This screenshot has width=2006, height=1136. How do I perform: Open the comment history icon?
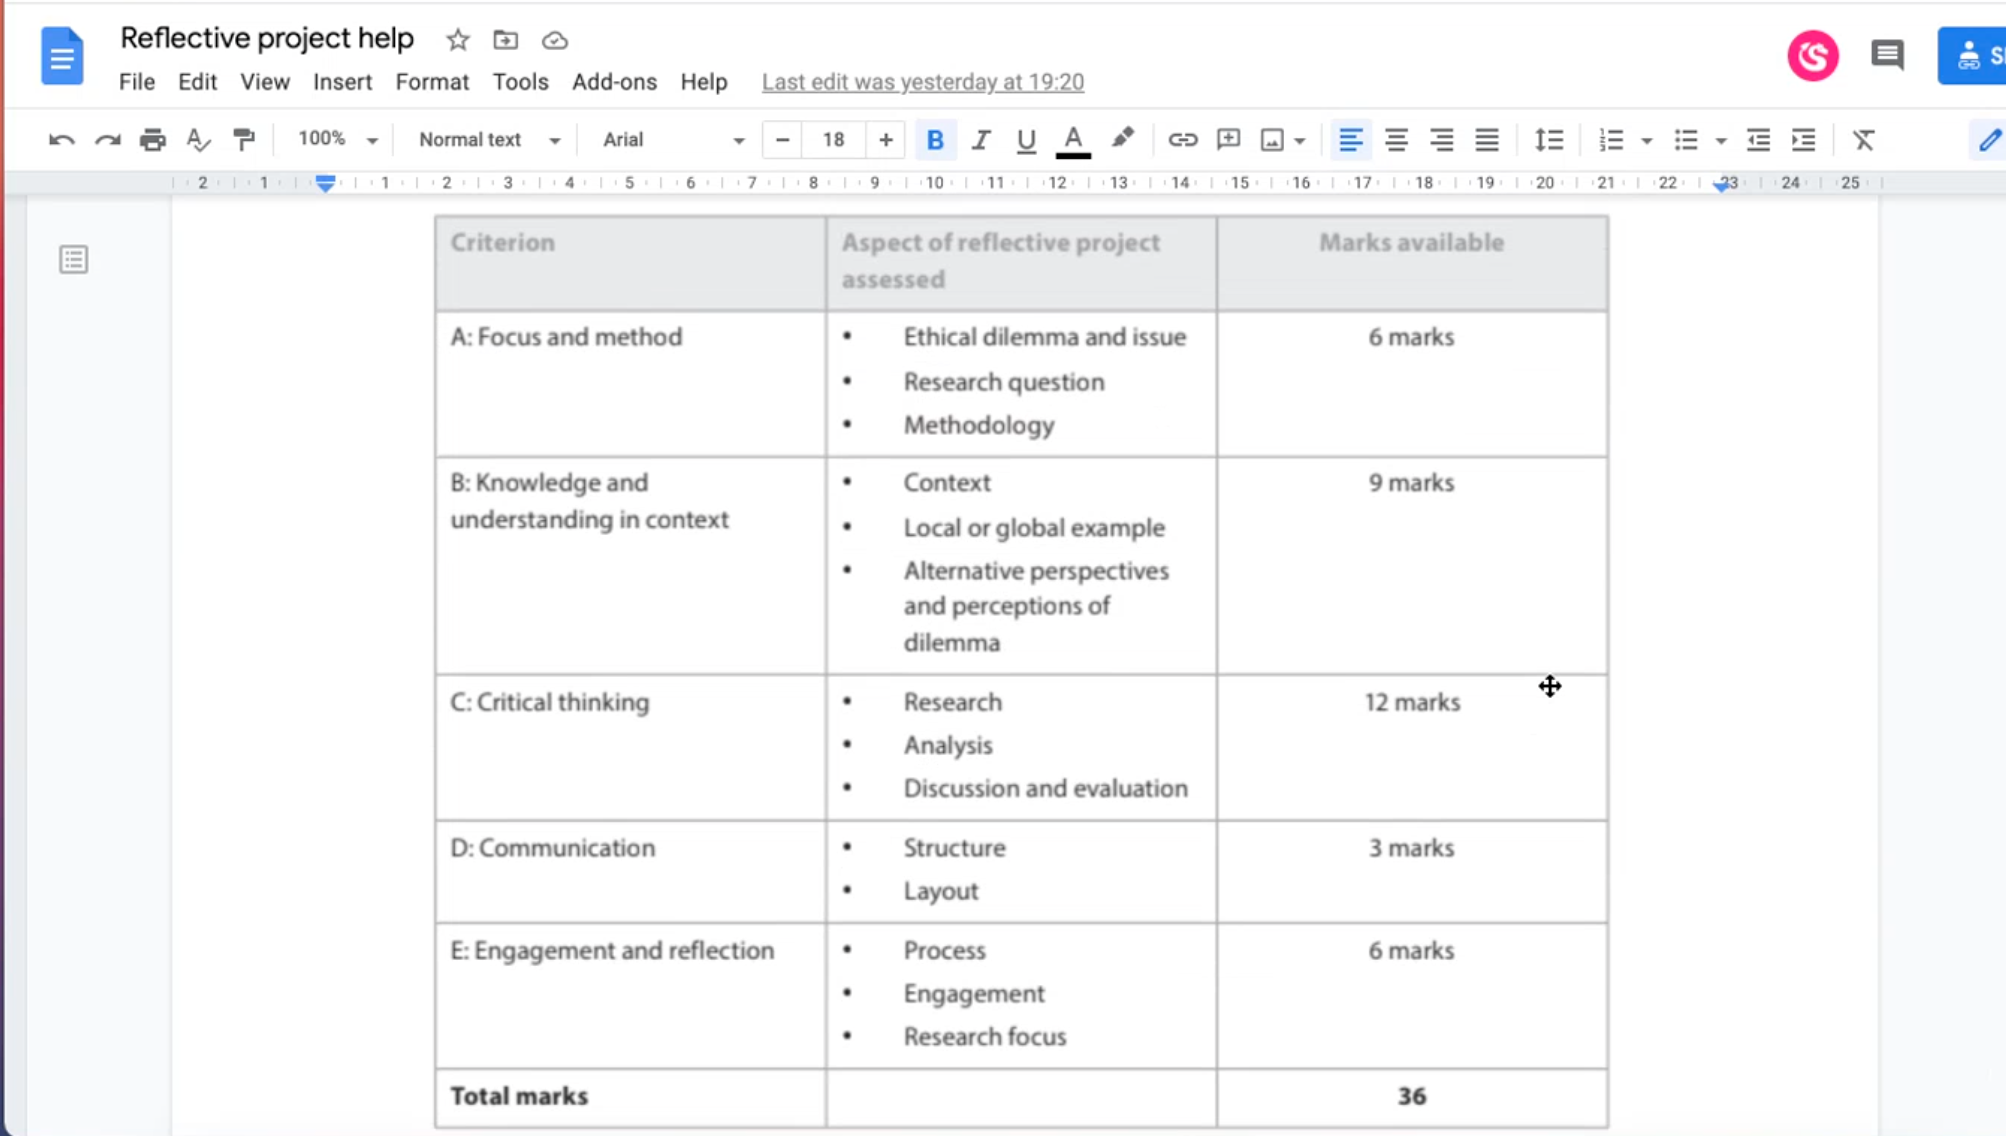click(x=1887, y=55)
